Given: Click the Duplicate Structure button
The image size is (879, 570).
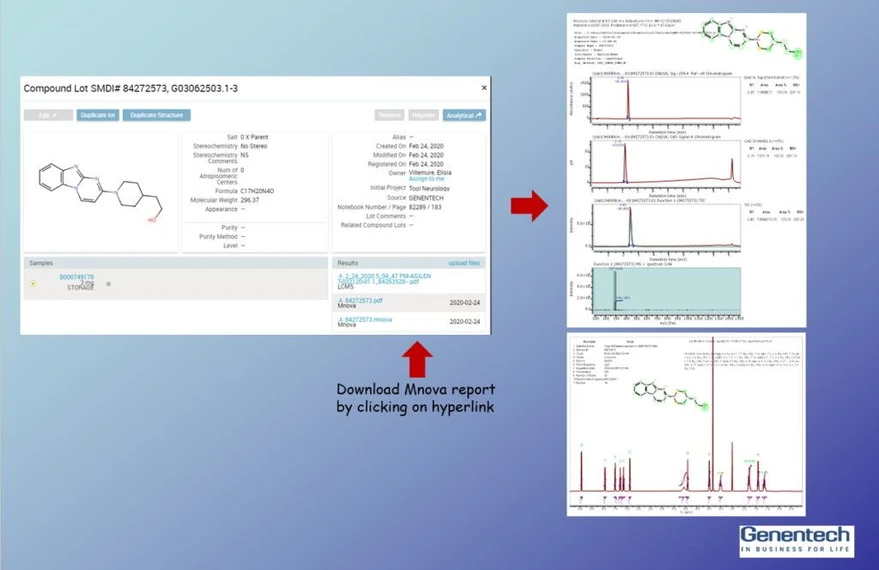Looking at the screenshot, I should (x=156, y=115).
